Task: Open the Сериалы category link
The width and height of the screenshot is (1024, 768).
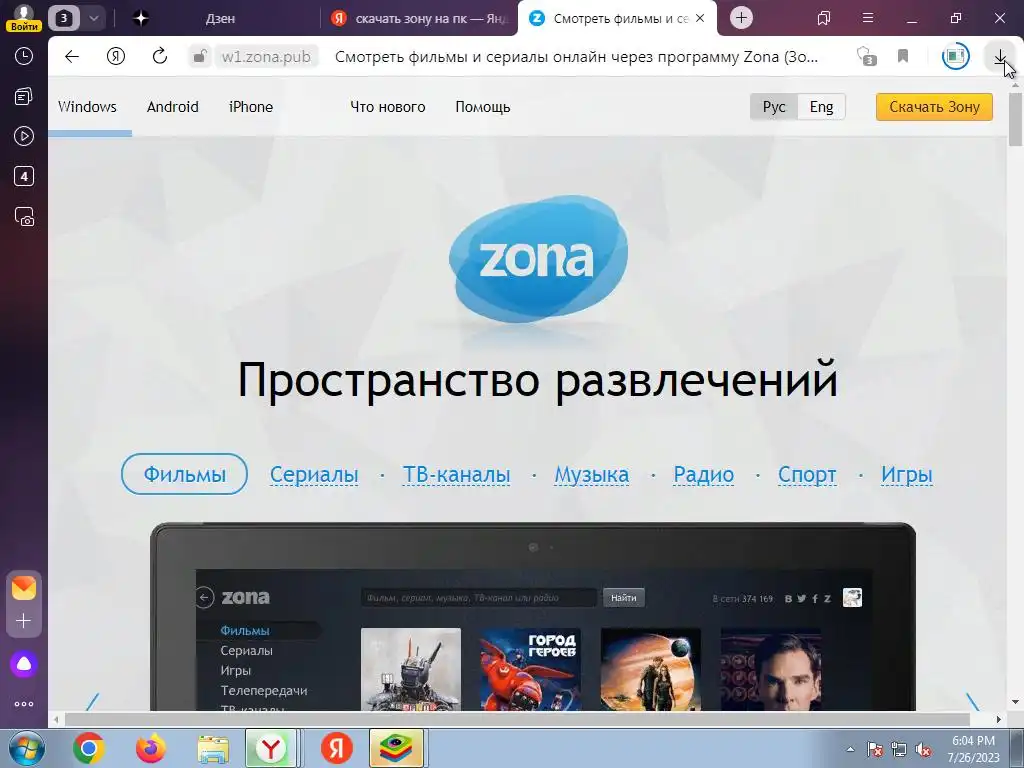Action: pyautogui.click(x=314, y=475)
